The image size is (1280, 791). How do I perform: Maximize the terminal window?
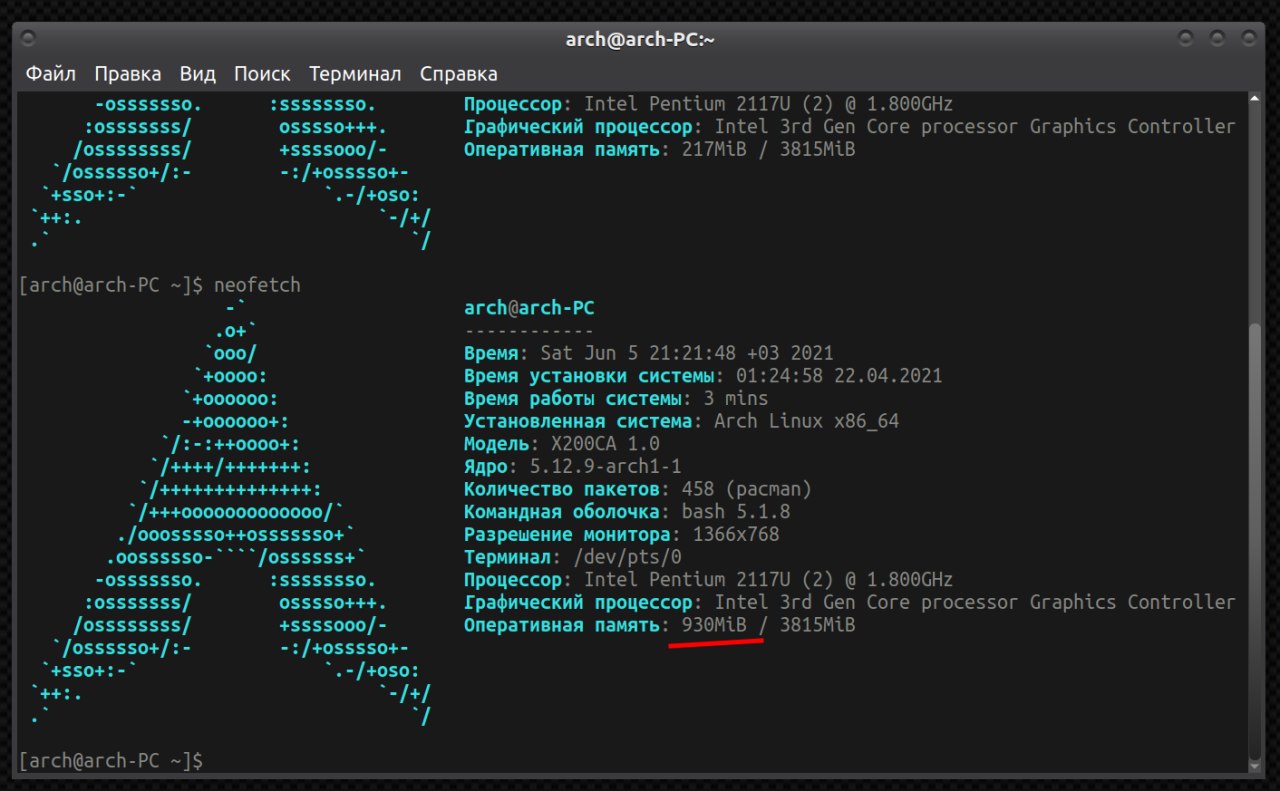pos(1217,39)
